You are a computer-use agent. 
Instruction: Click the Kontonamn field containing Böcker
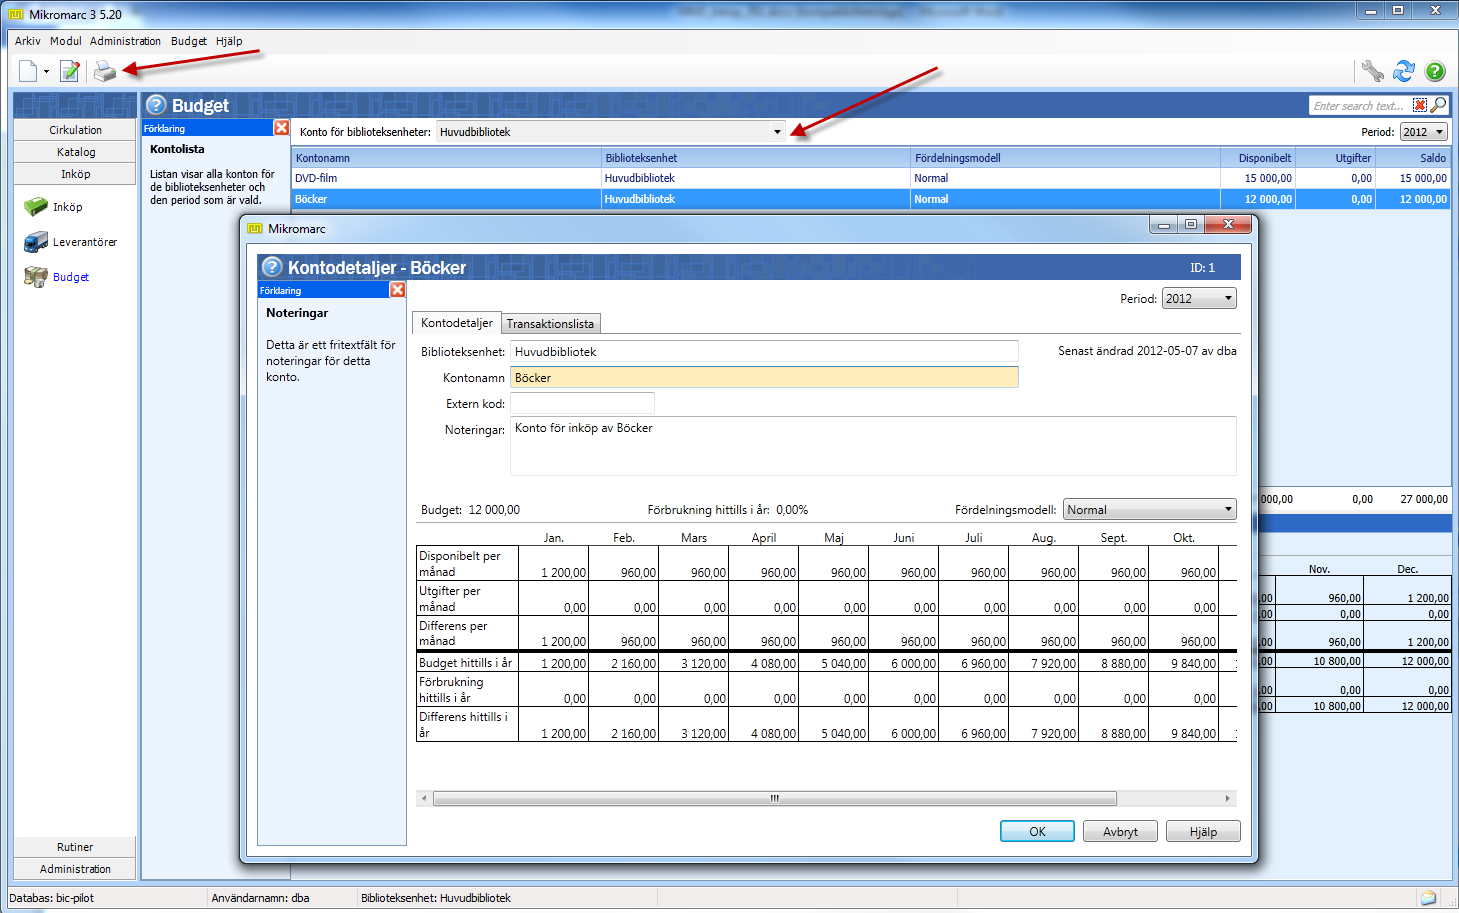pyautogui.click(x=764, y=377)
